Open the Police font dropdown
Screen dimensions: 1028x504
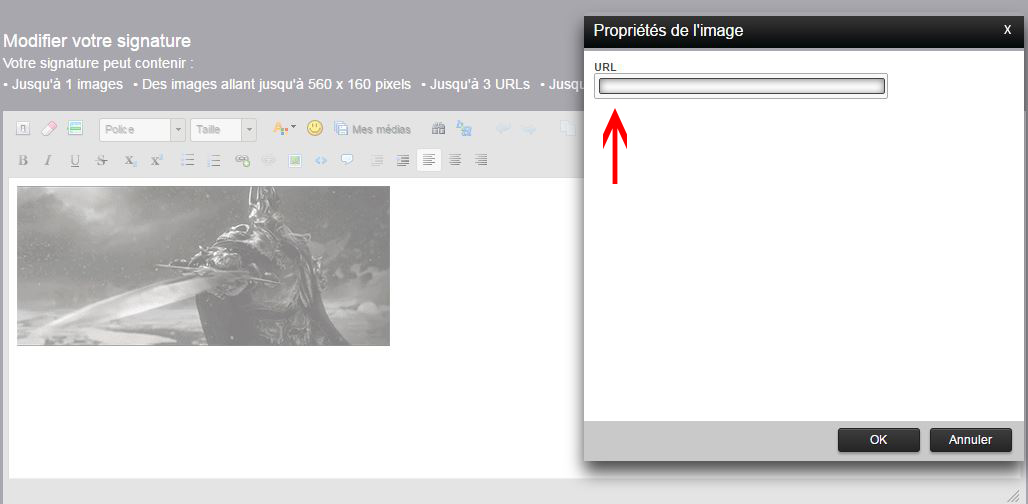coord(142,130)
